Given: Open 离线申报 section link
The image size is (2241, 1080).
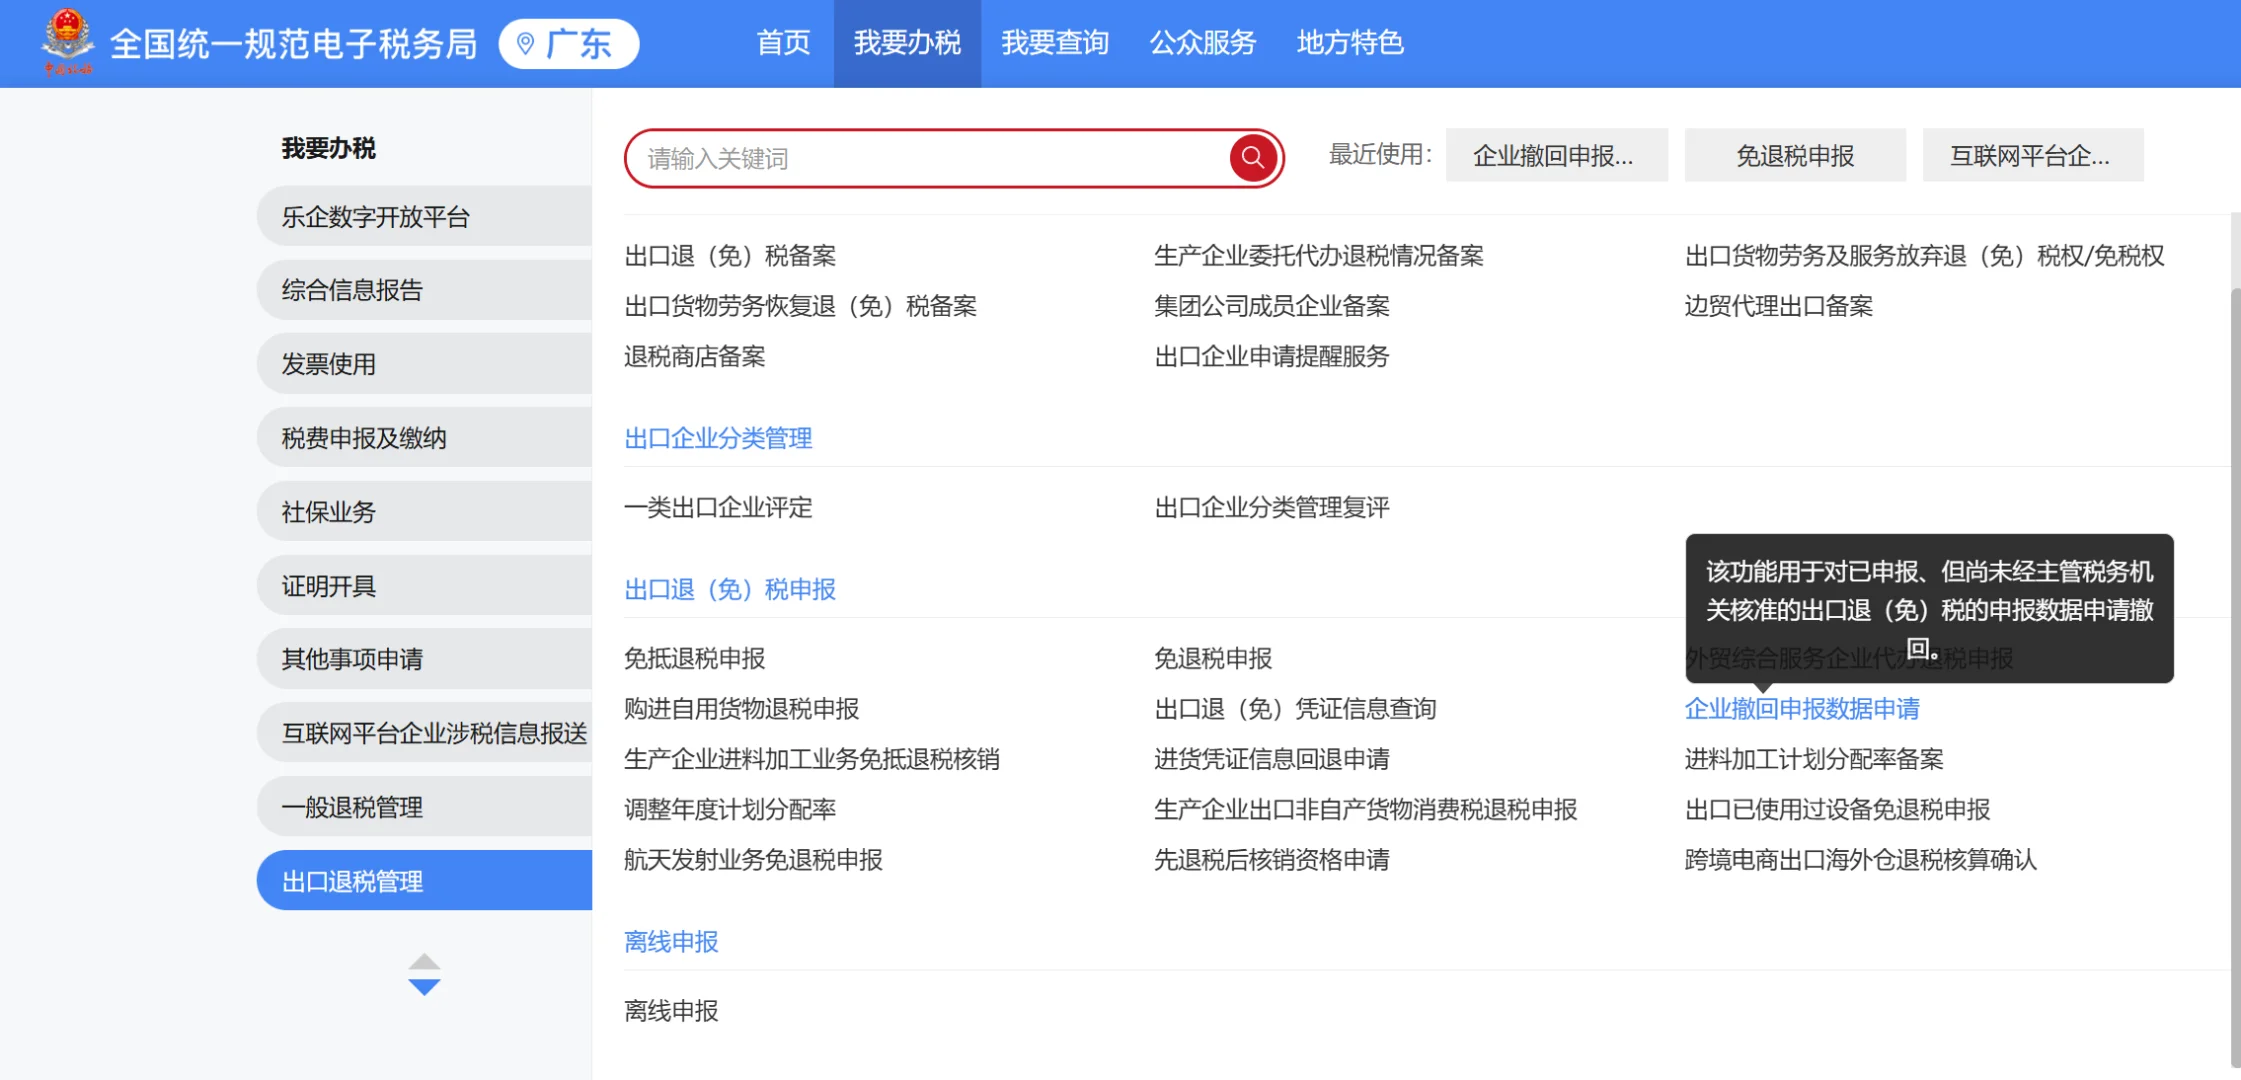Looking at the screenshot, I should coord(670,941).
